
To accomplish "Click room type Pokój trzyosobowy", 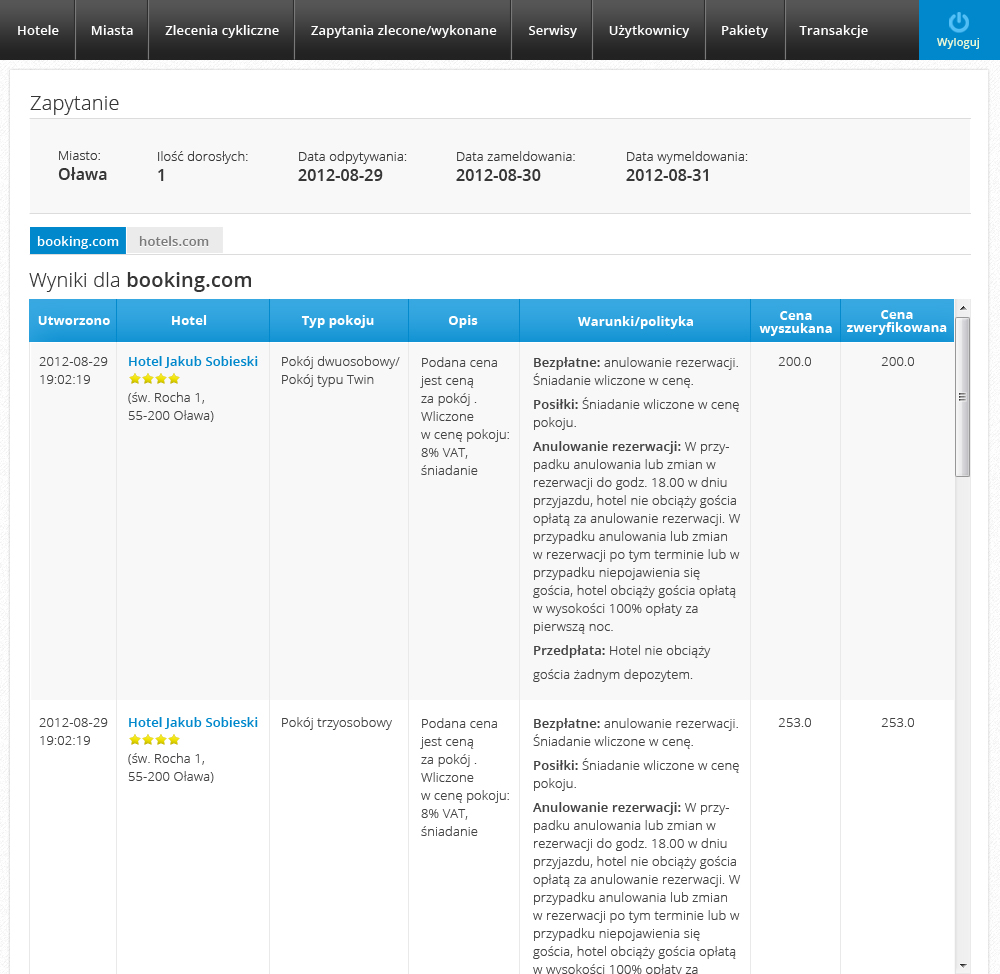I will (336, 723).
